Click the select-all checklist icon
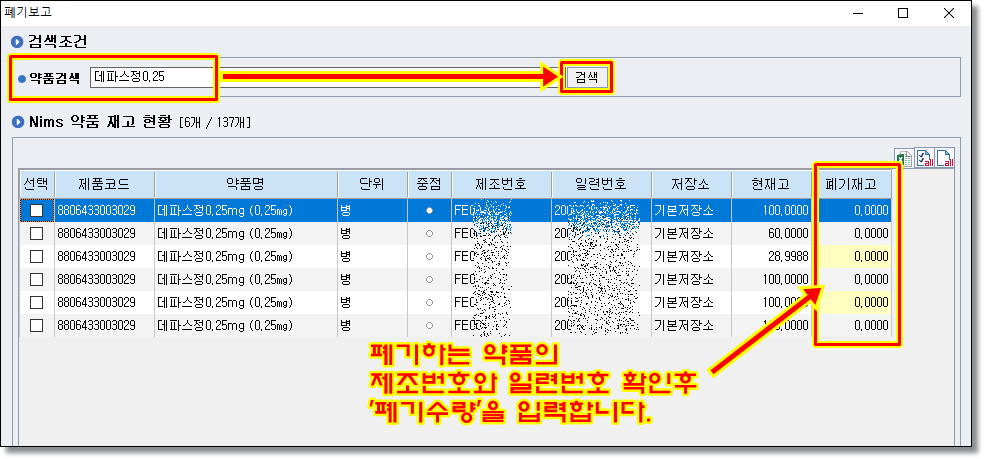 (x=924, y=158)
